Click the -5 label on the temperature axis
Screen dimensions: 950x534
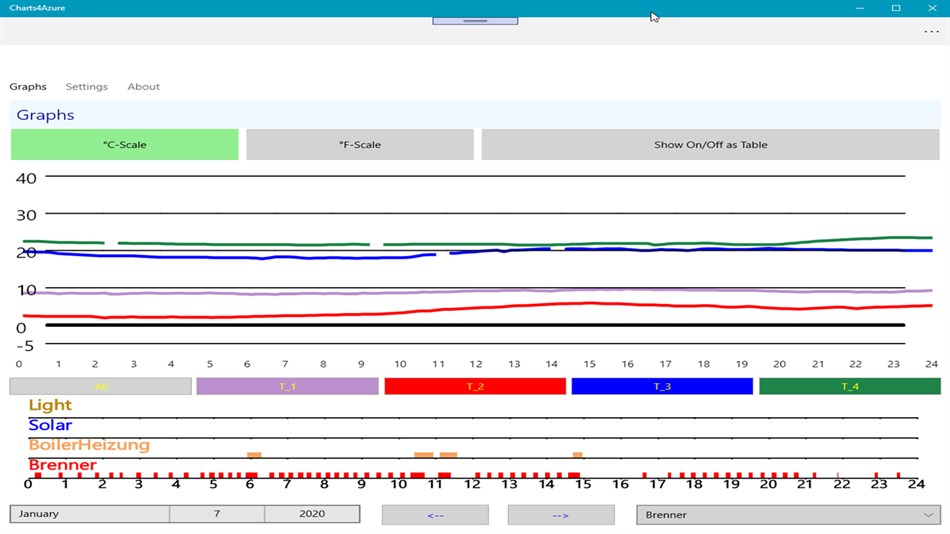point(25,345)
